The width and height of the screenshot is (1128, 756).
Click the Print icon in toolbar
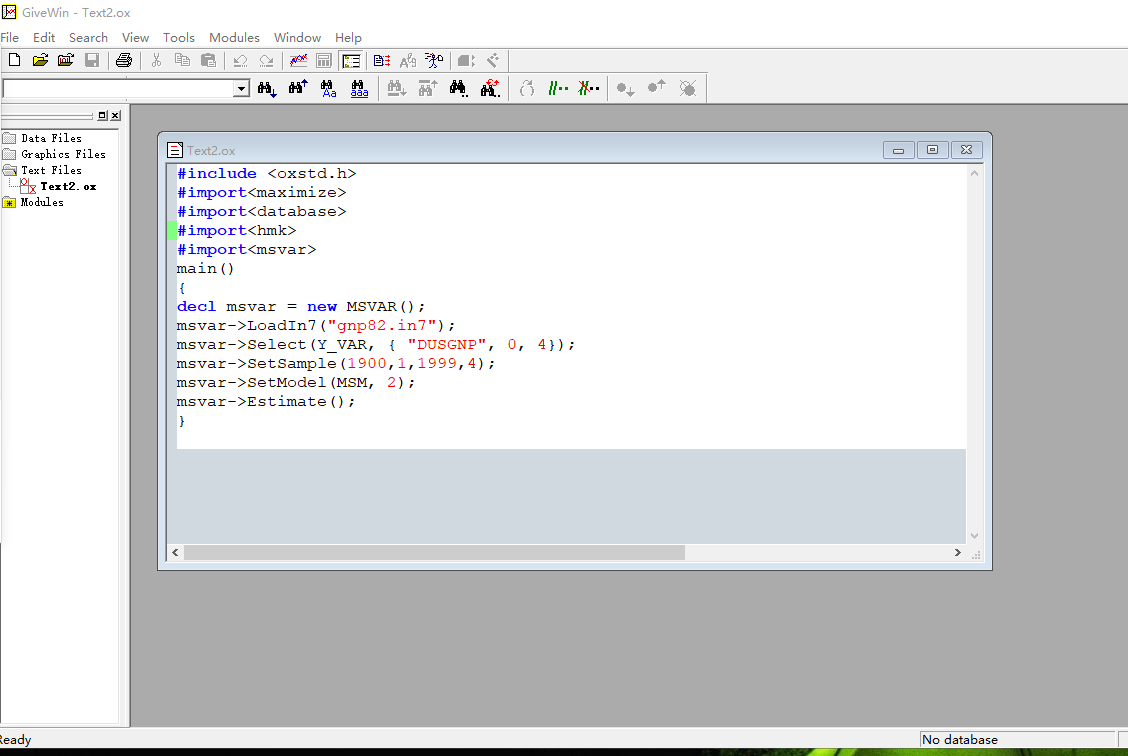pyautogui.click(x=123, y=61)
